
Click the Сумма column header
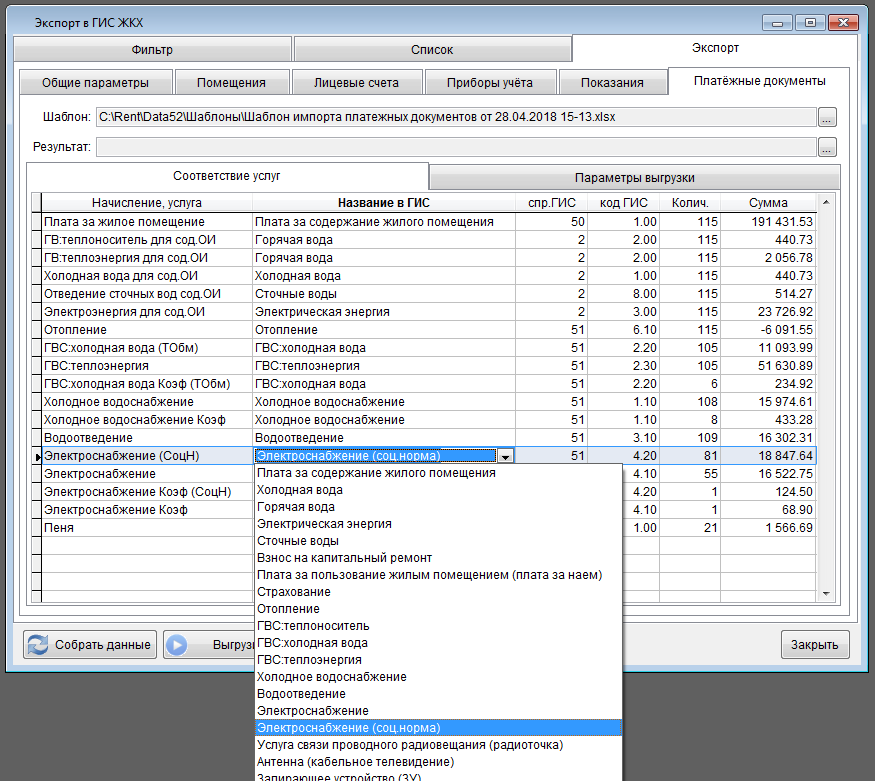[768, 203]
